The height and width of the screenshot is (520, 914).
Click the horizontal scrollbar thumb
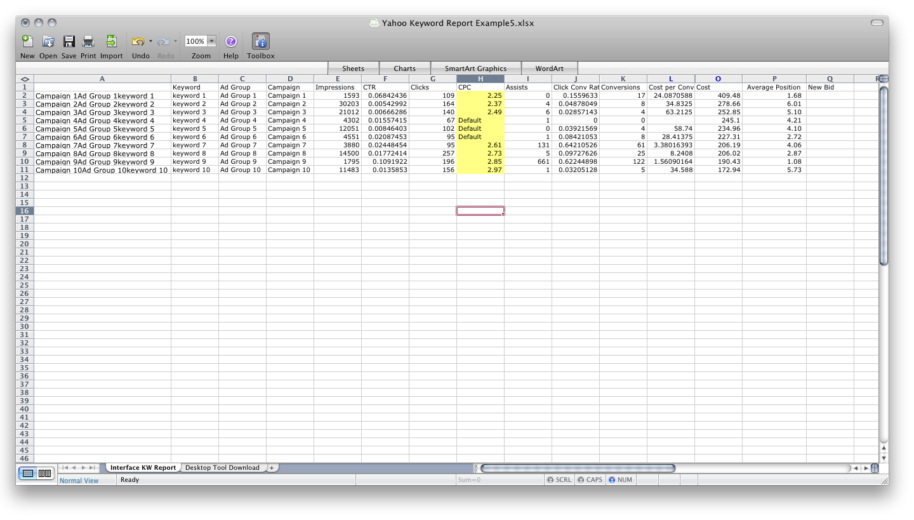(577, 468)
